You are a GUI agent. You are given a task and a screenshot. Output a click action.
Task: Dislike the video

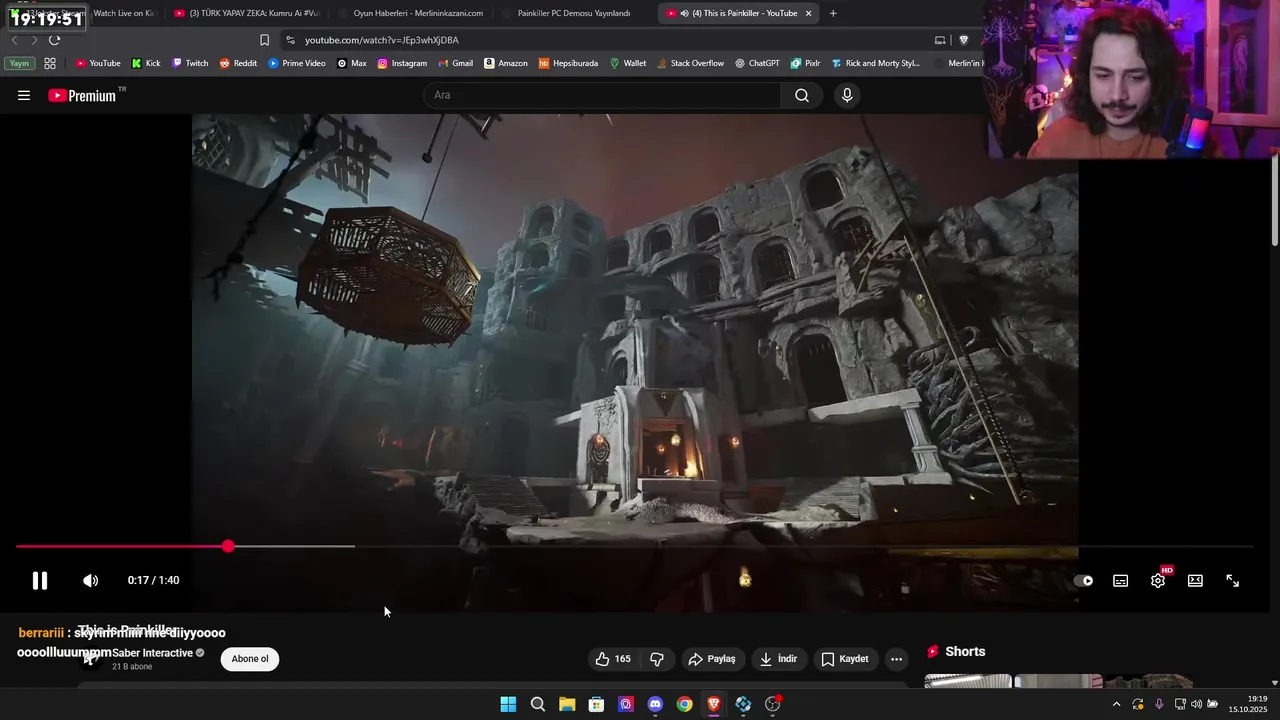(657, 659)
